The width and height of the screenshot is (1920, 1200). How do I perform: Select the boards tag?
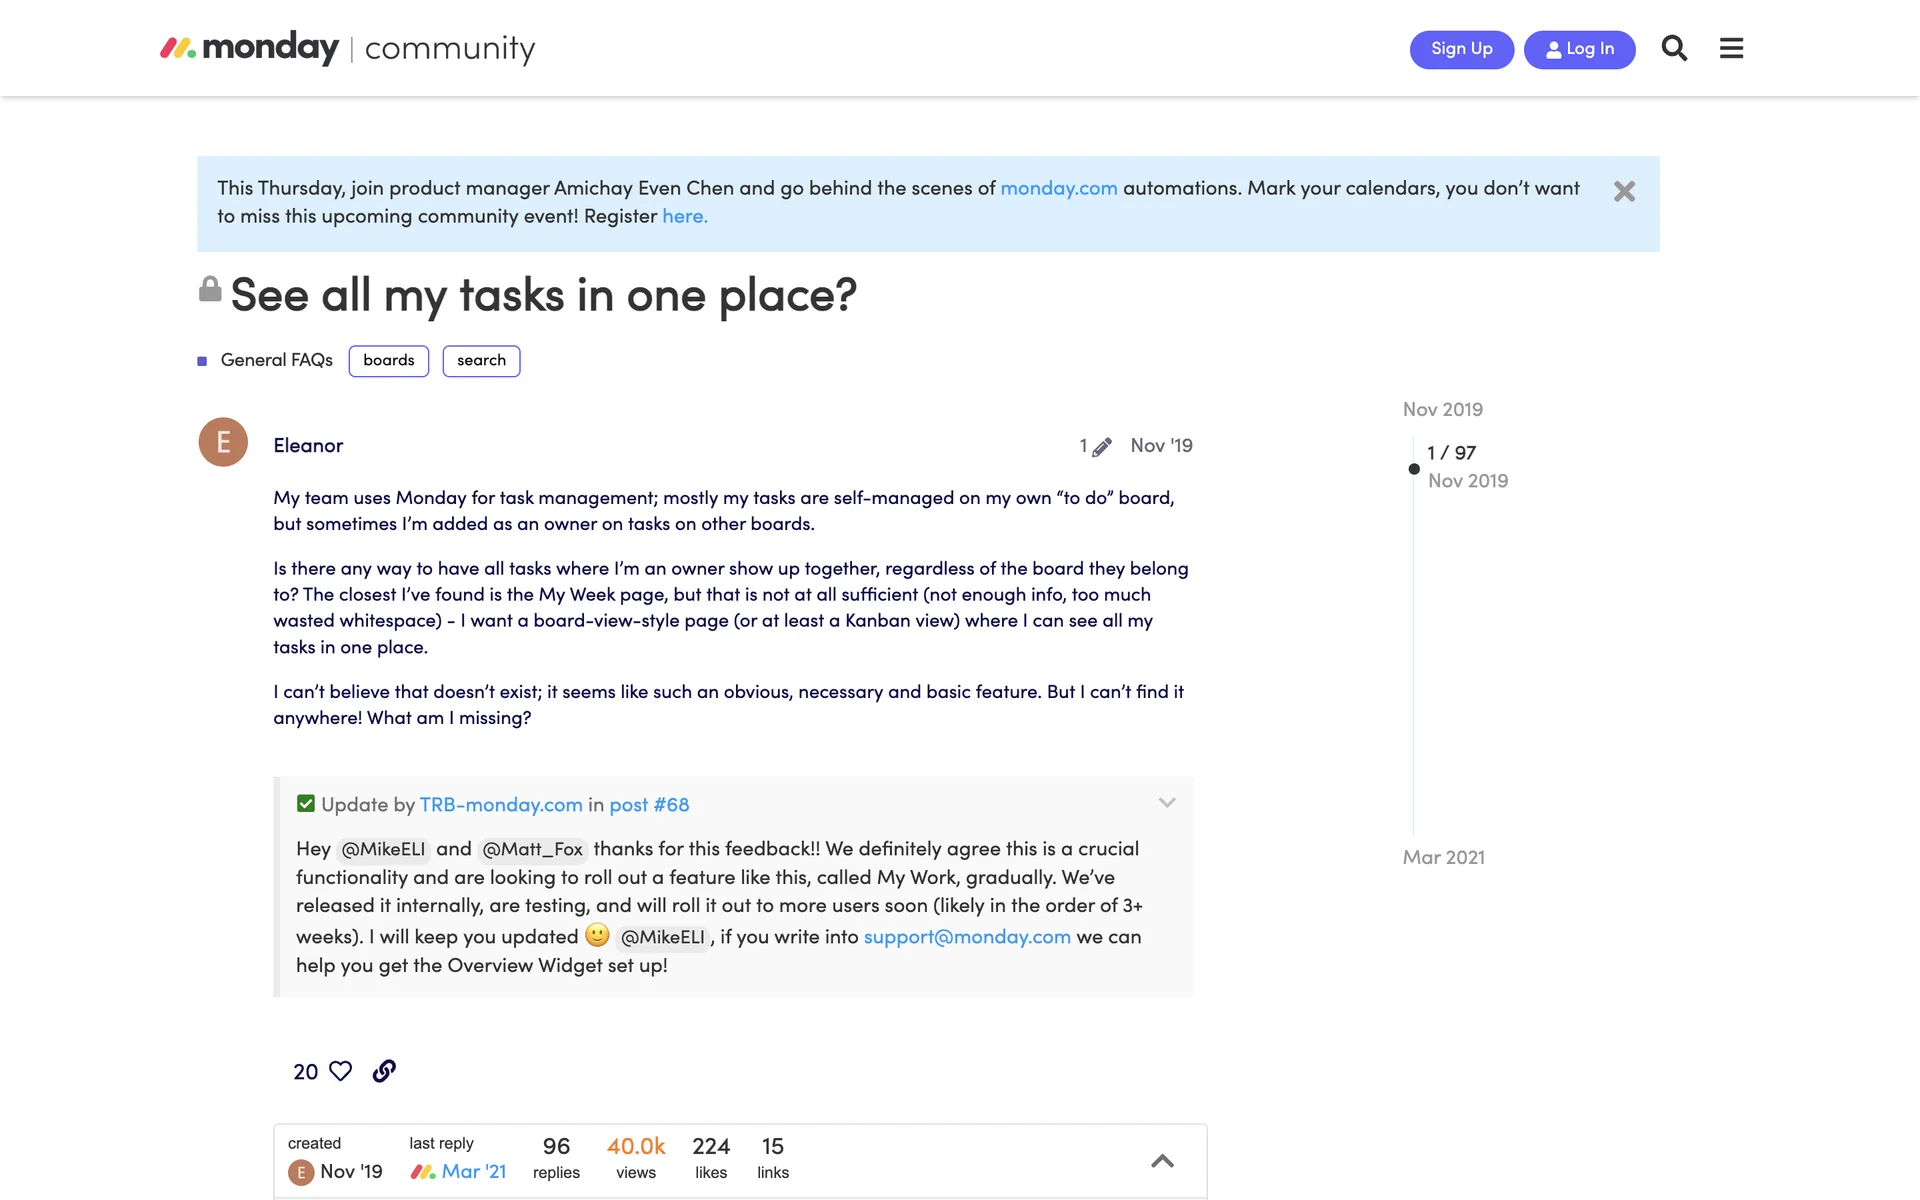tap(388, 361)
